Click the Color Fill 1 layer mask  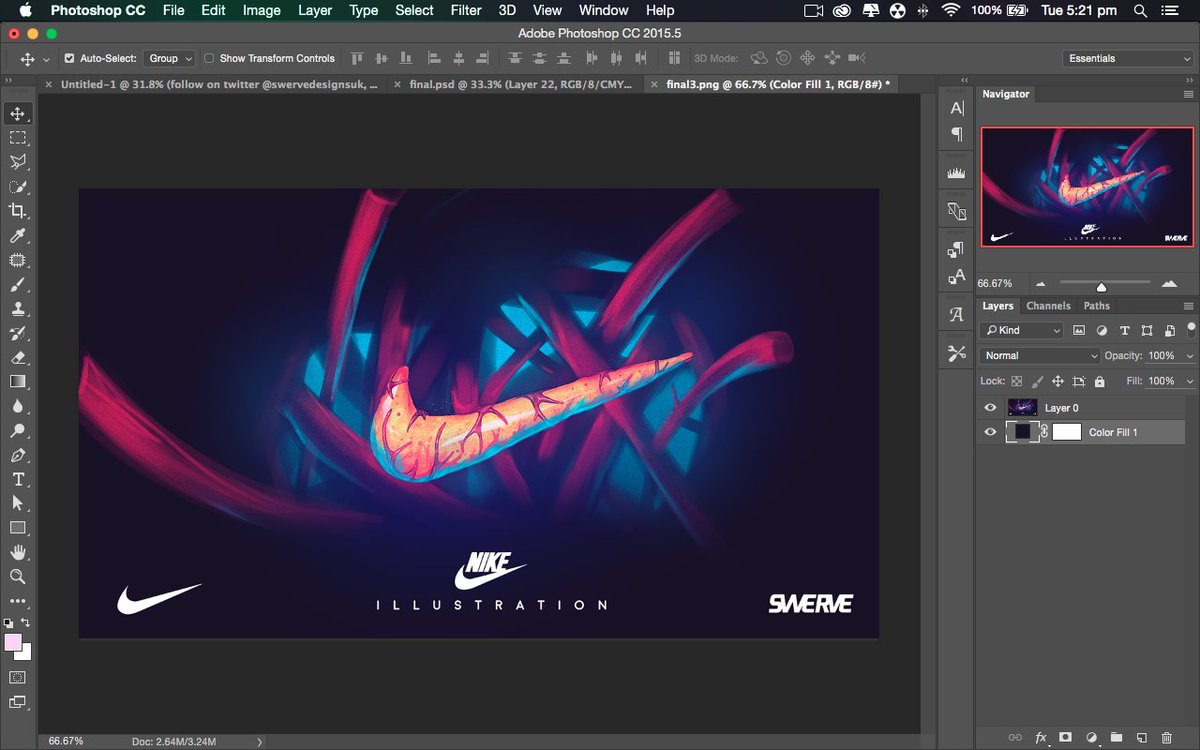1067,432
